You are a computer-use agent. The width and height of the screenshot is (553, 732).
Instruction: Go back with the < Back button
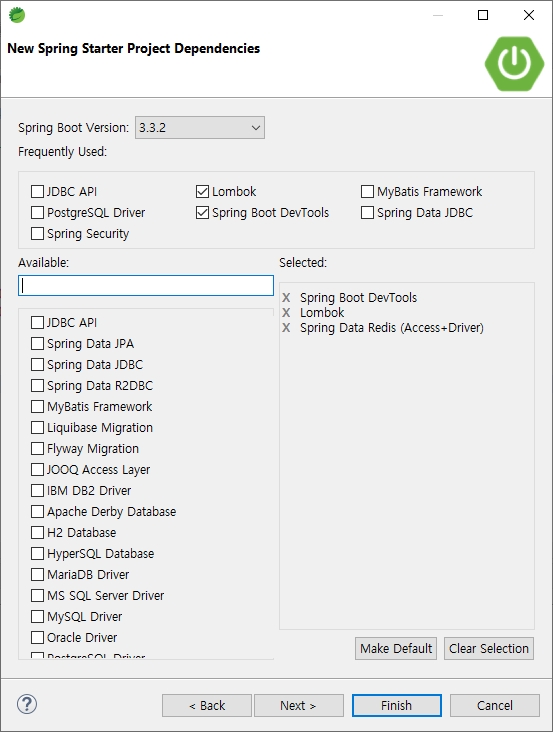point(207,705)
